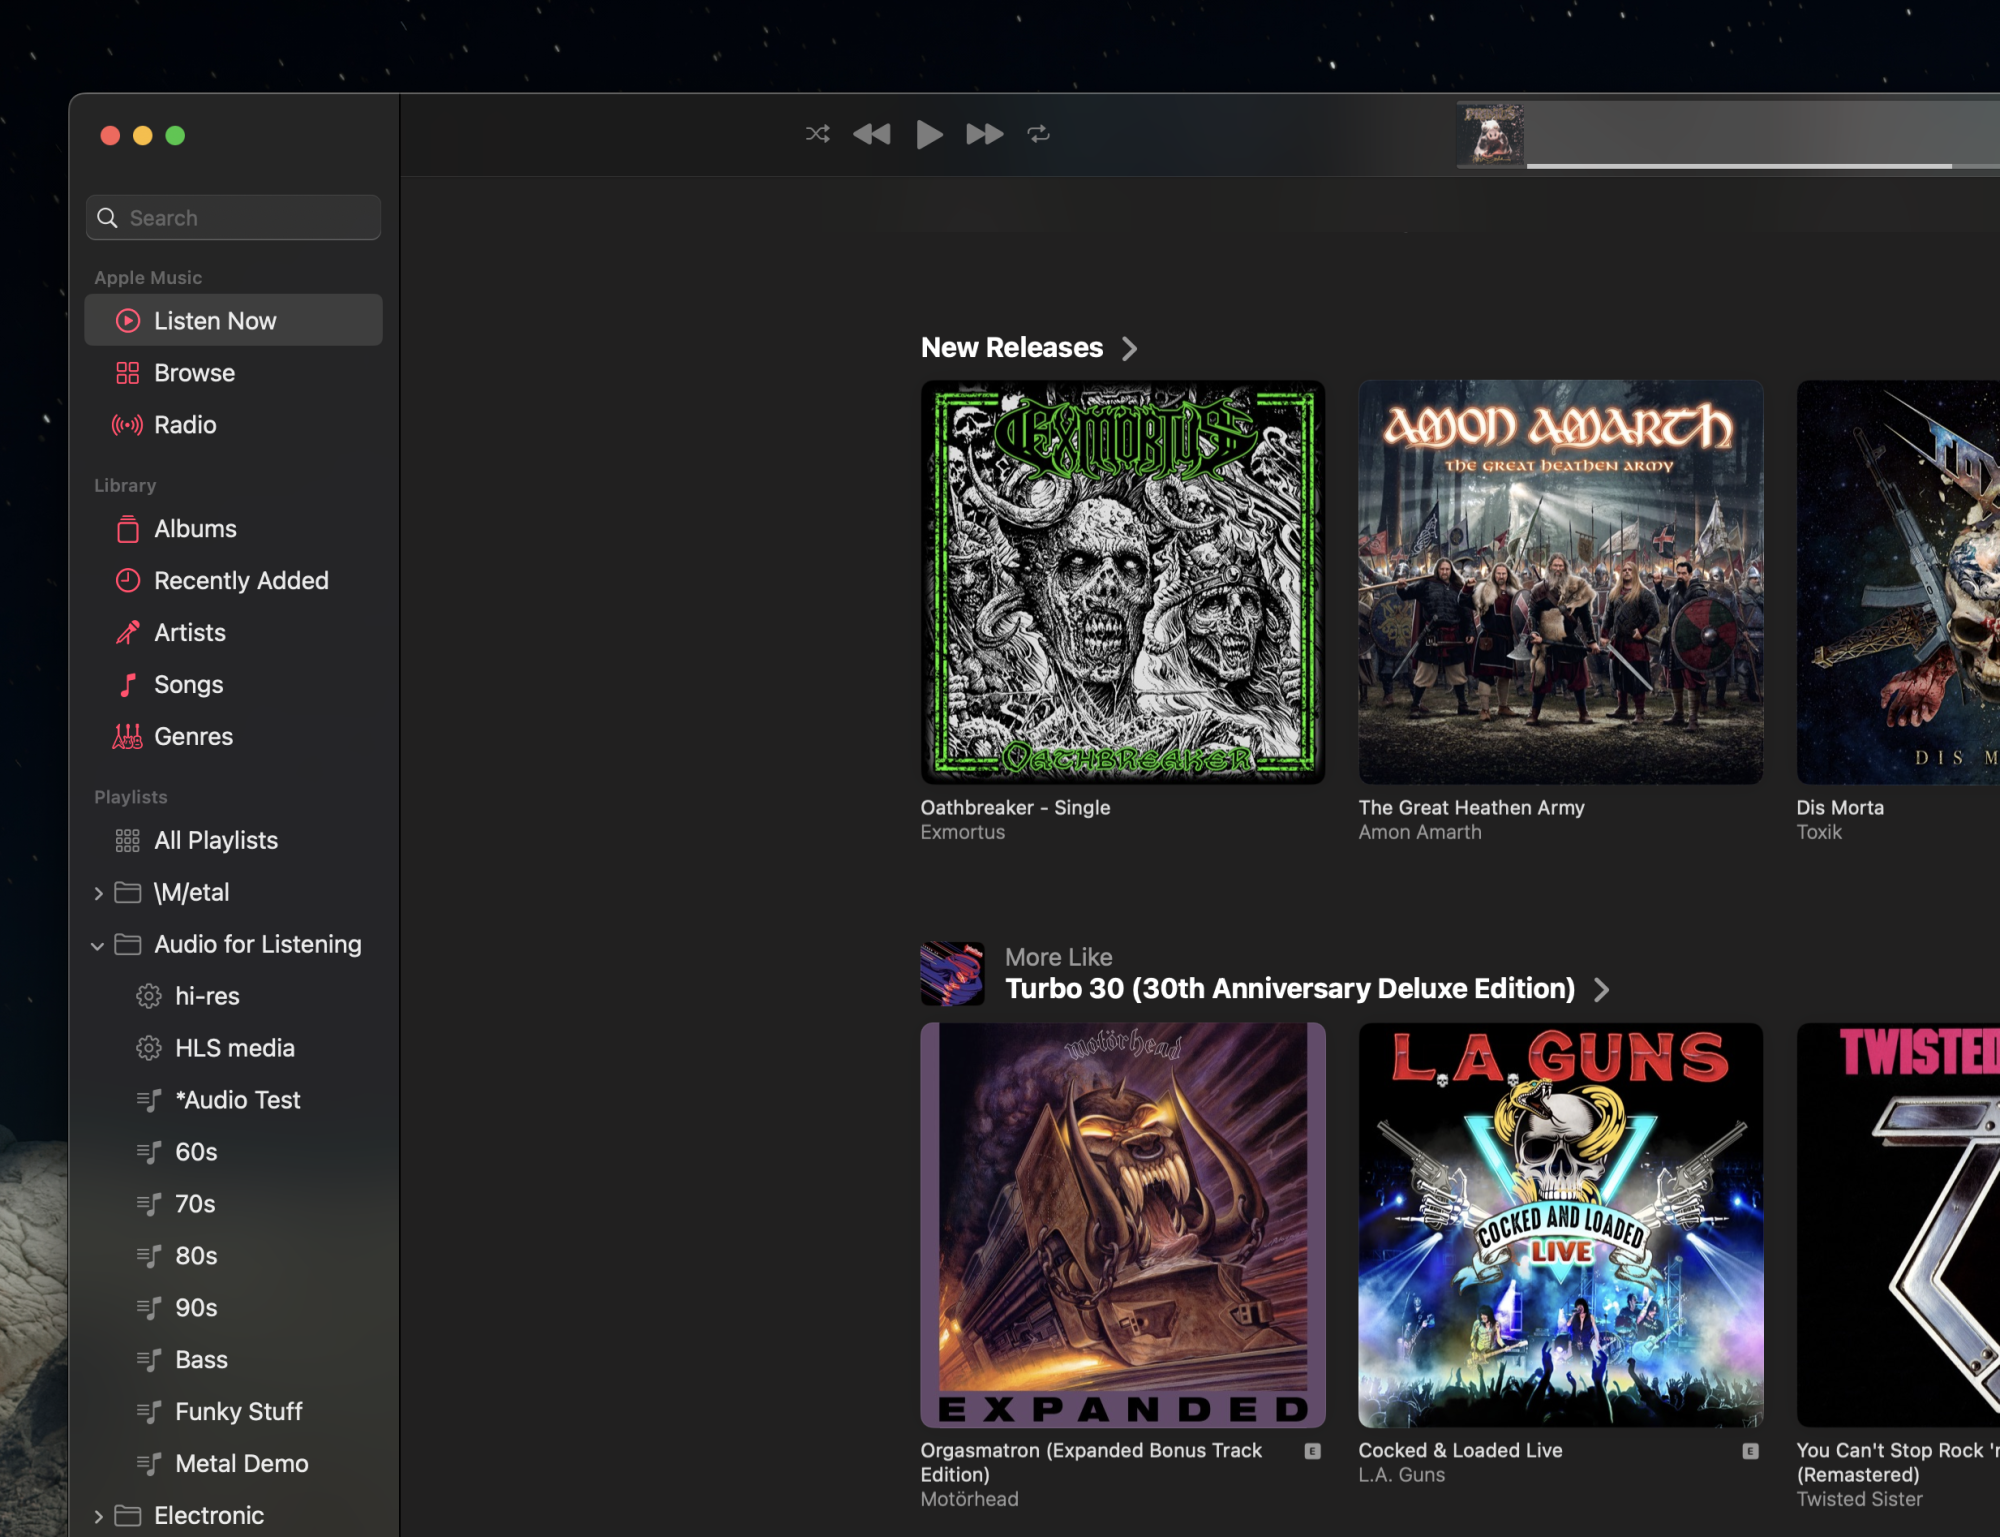The width and height of the screenshot is (2000, 1537).
Task: Click the Genres guitars icon
Action: coord(128,736)
